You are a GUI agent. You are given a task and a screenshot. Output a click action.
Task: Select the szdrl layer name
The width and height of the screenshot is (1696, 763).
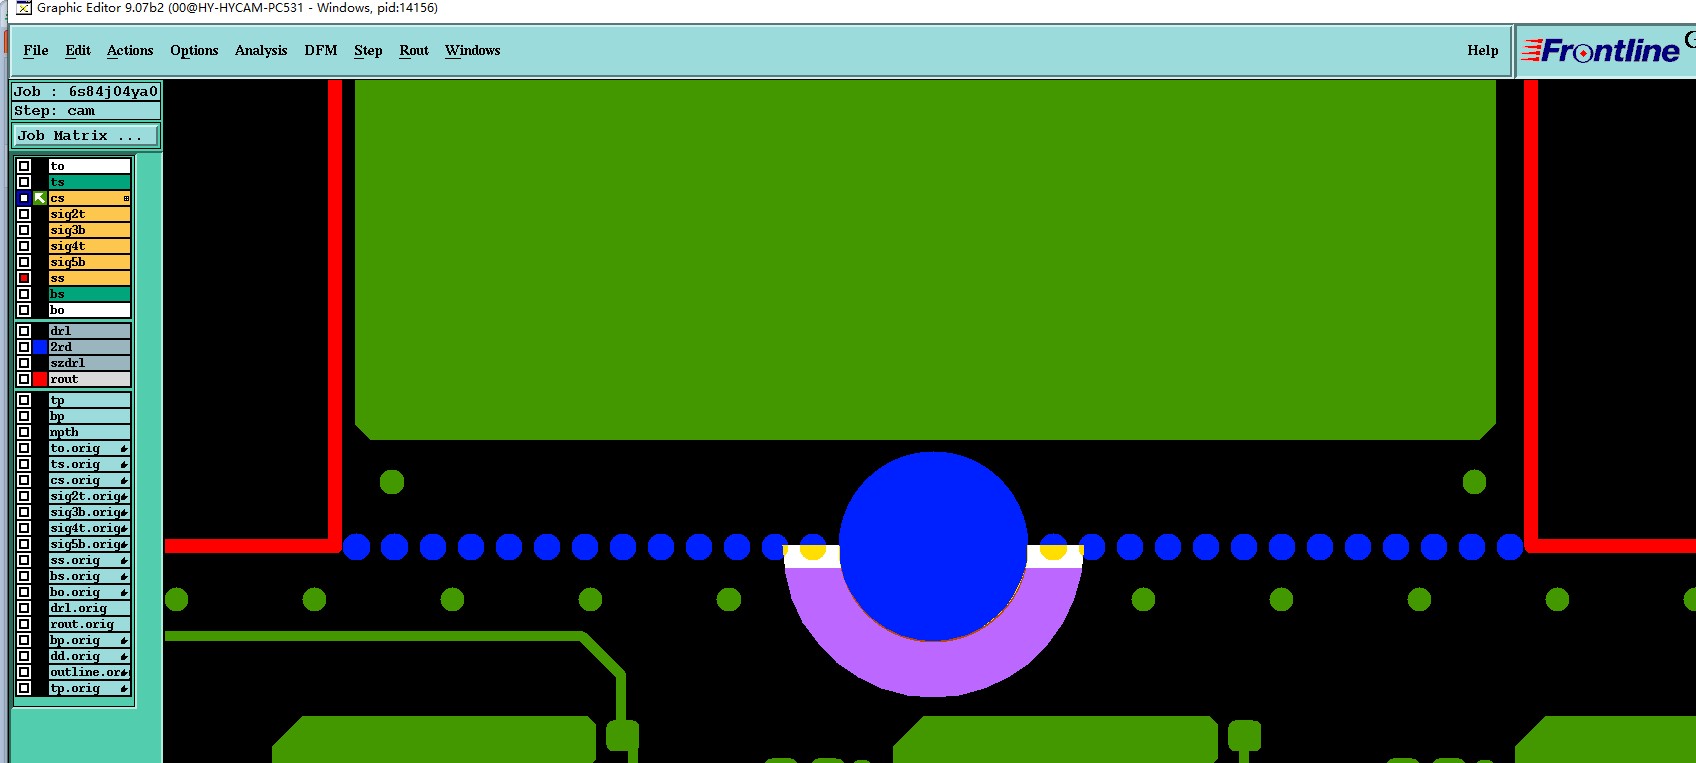[90, 363]
